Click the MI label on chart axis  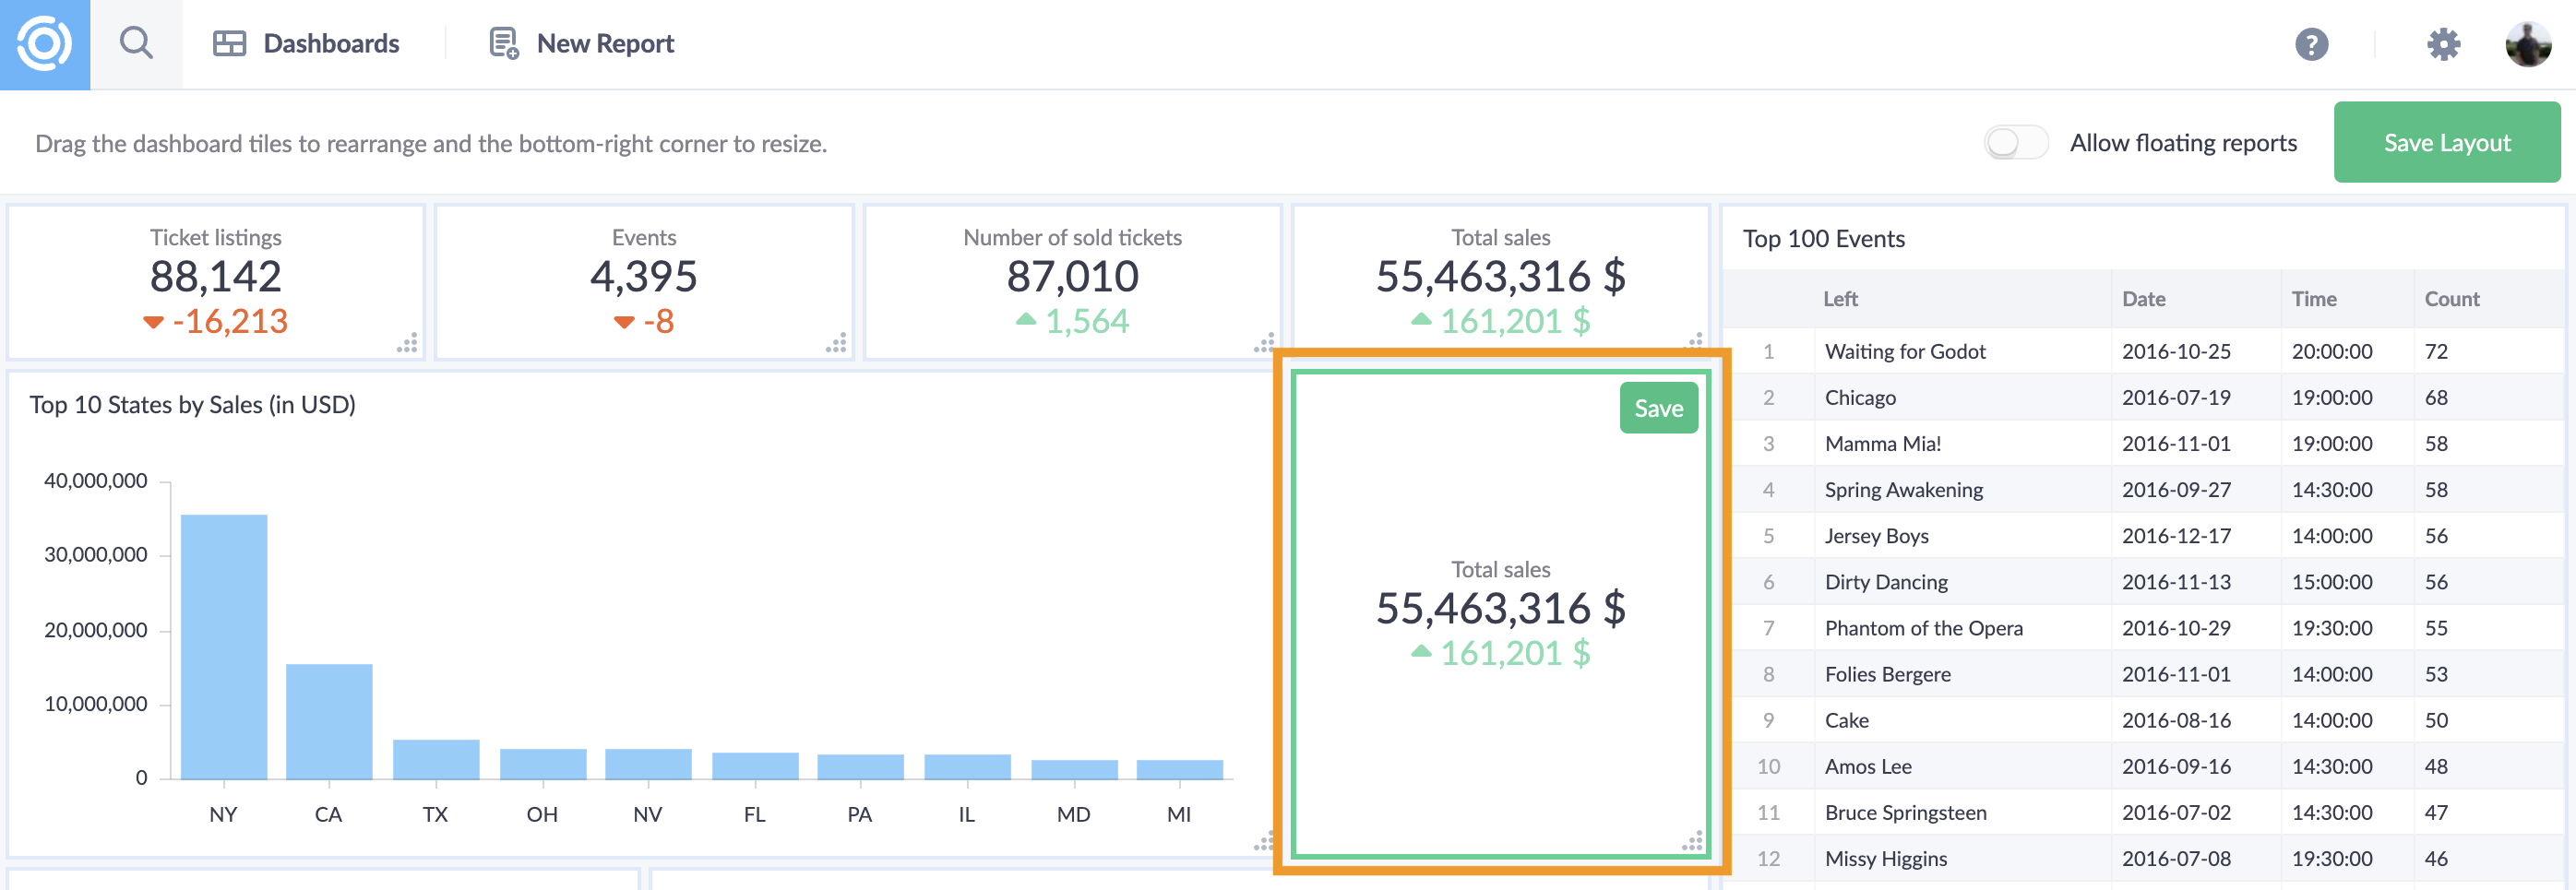coord(1179,814)
